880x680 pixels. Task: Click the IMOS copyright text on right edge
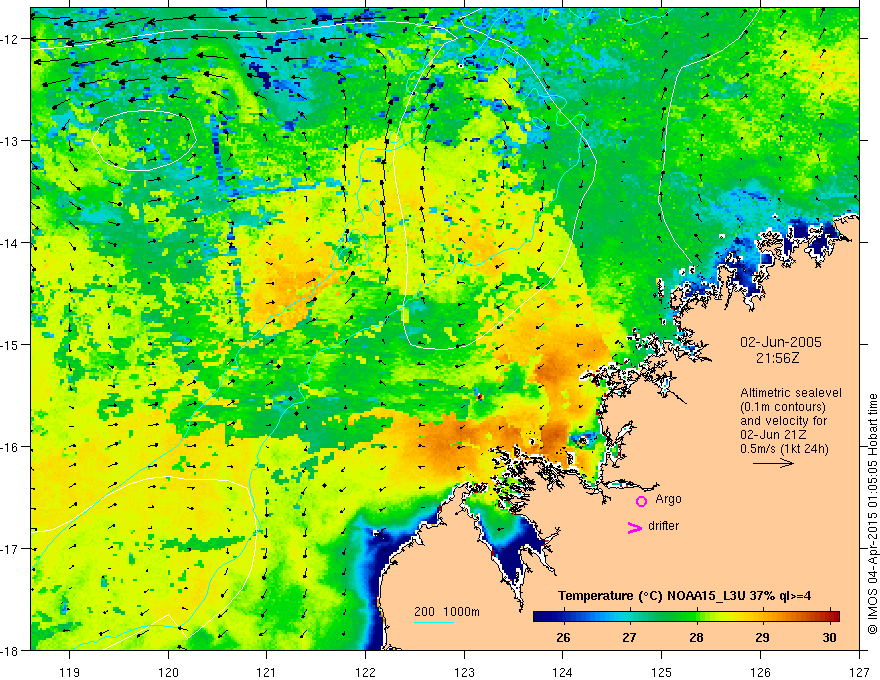872,513
